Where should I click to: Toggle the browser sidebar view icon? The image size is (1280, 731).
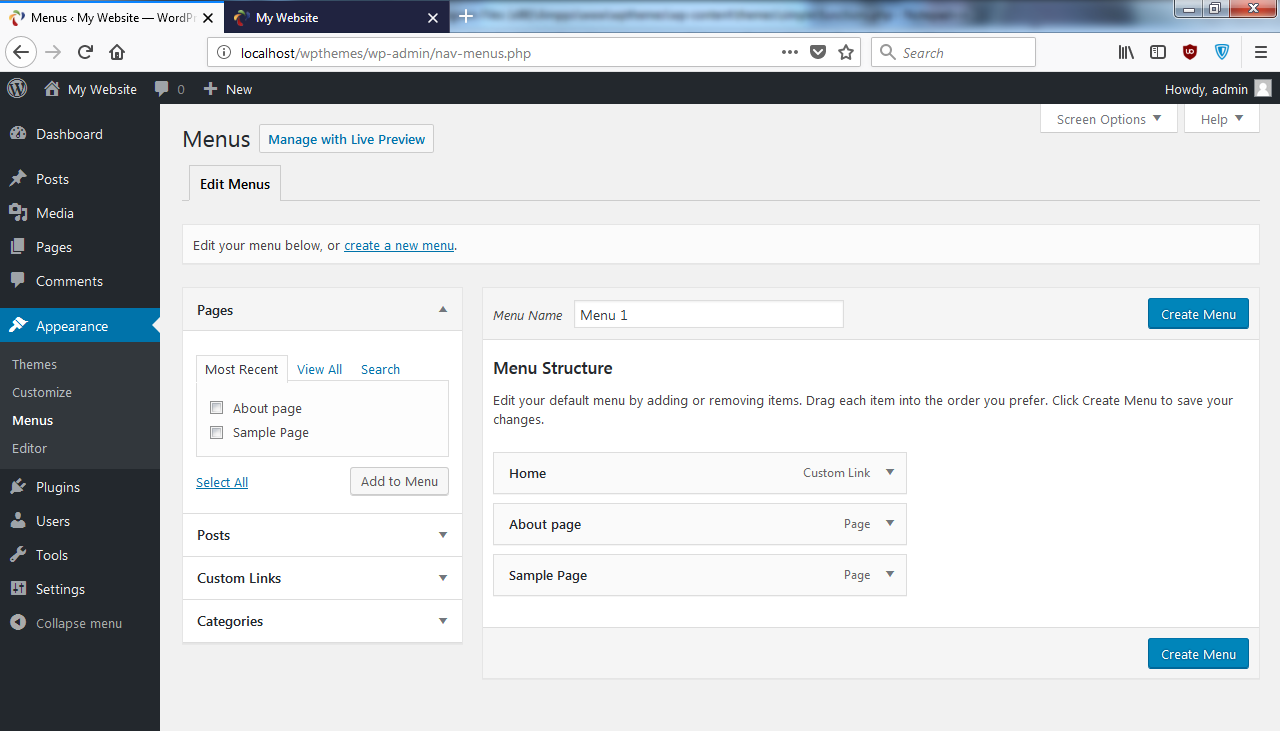coord(1158,53)
